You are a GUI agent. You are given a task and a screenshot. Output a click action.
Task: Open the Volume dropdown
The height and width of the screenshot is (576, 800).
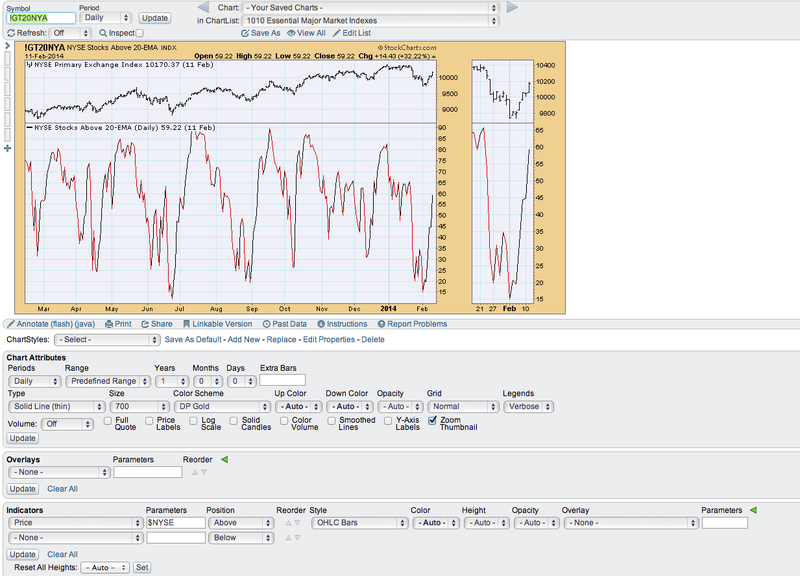point(67,424)
